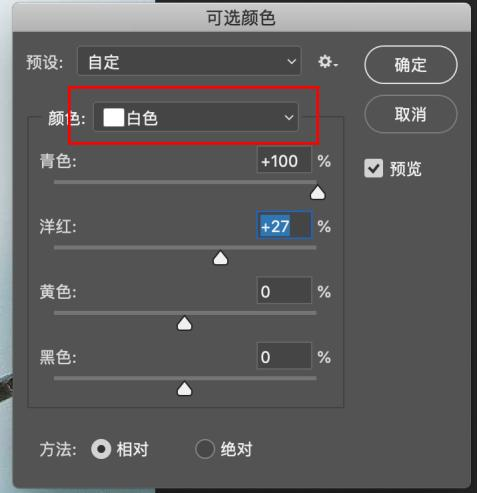Open the 预设 preset dropdown showing 自定
The width and height of the screenshot is (478, 493).
pos(189,61)
